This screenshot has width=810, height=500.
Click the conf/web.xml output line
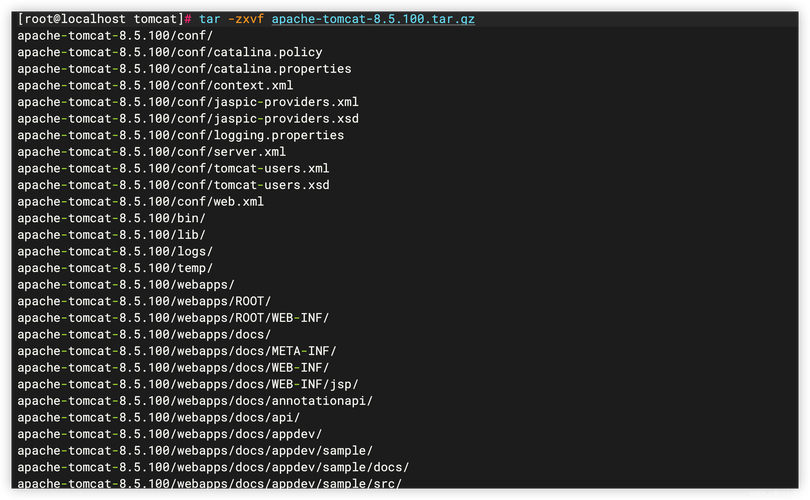tap(144, 202)
